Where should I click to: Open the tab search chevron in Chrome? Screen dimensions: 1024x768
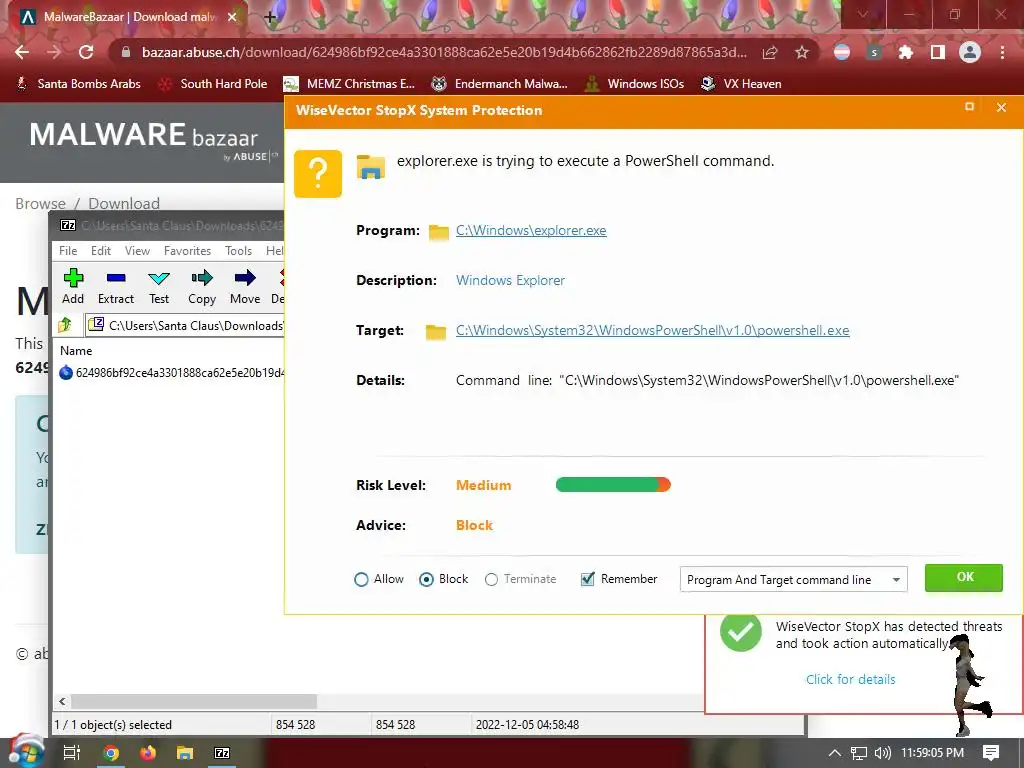pyautogui.click(x=863, y=14)
